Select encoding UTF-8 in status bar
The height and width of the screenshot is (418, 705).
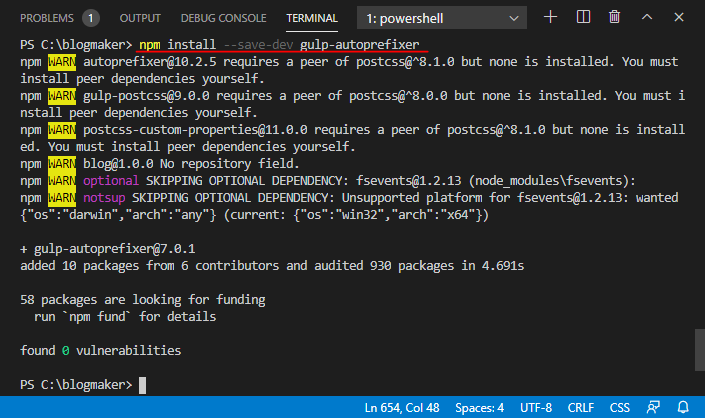536,408
